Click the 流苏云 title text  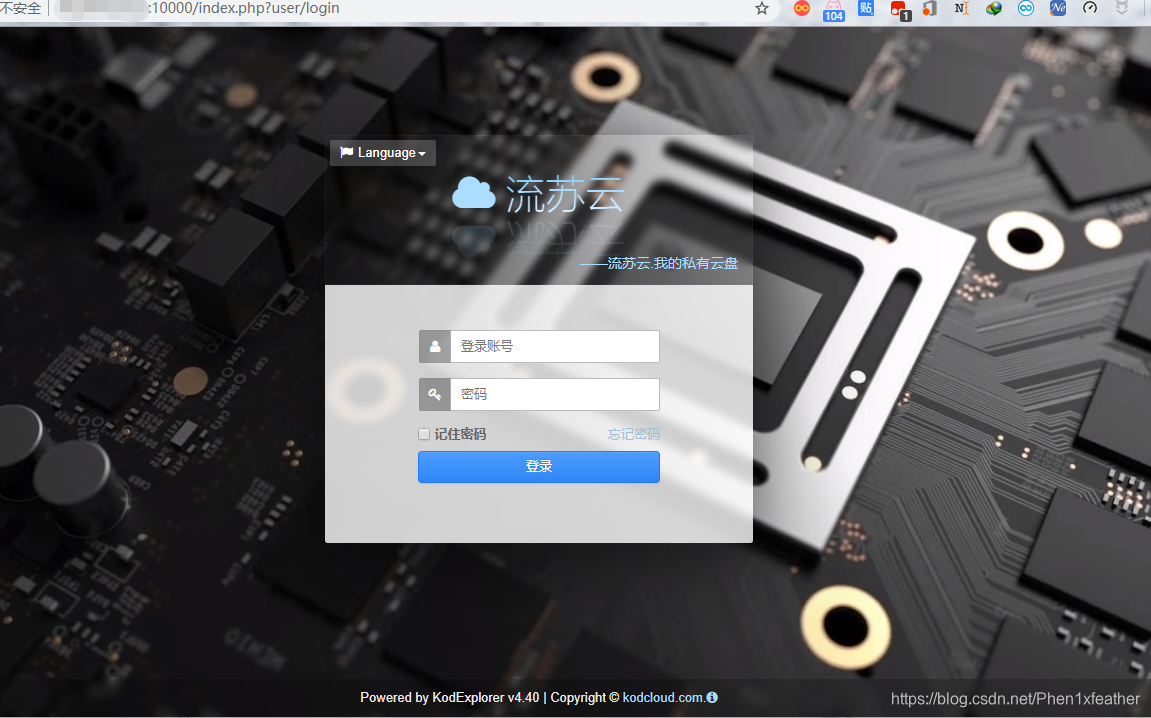[564, 195]
